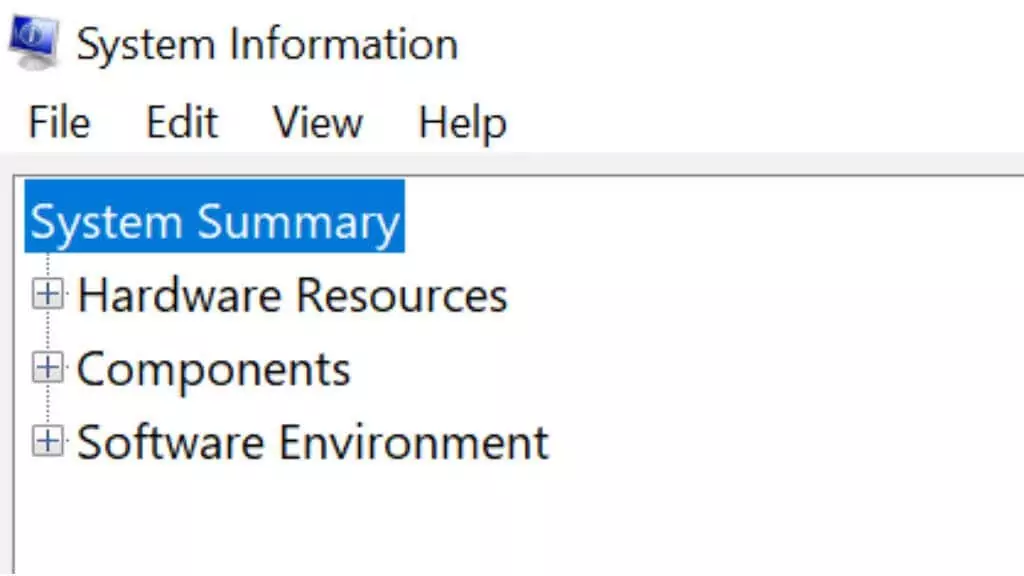Viewport: 1024px width, 576px height.
Task: Click blank space right of Hardware Resources
Action: point(764,295)
